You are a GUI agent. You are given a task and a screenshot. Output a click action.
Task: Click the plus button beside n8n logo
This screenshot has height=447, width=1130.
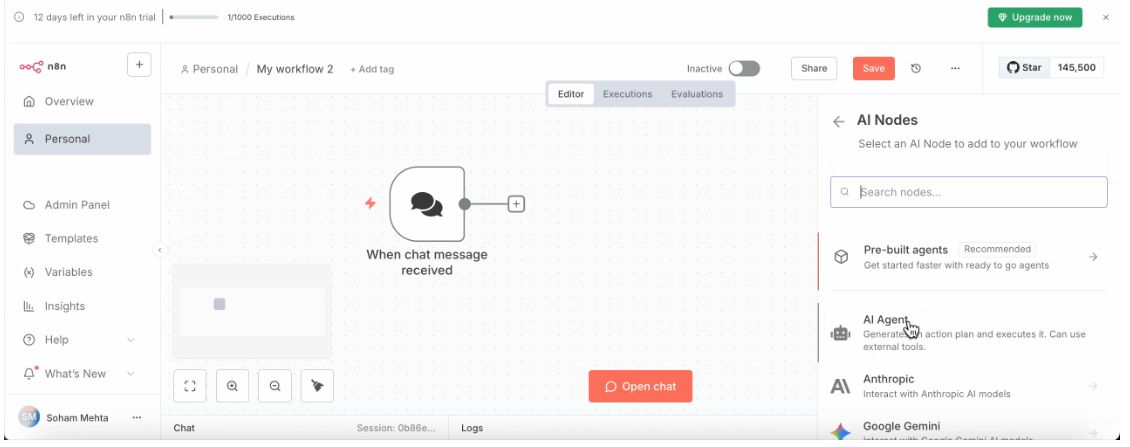pos(139,64)
